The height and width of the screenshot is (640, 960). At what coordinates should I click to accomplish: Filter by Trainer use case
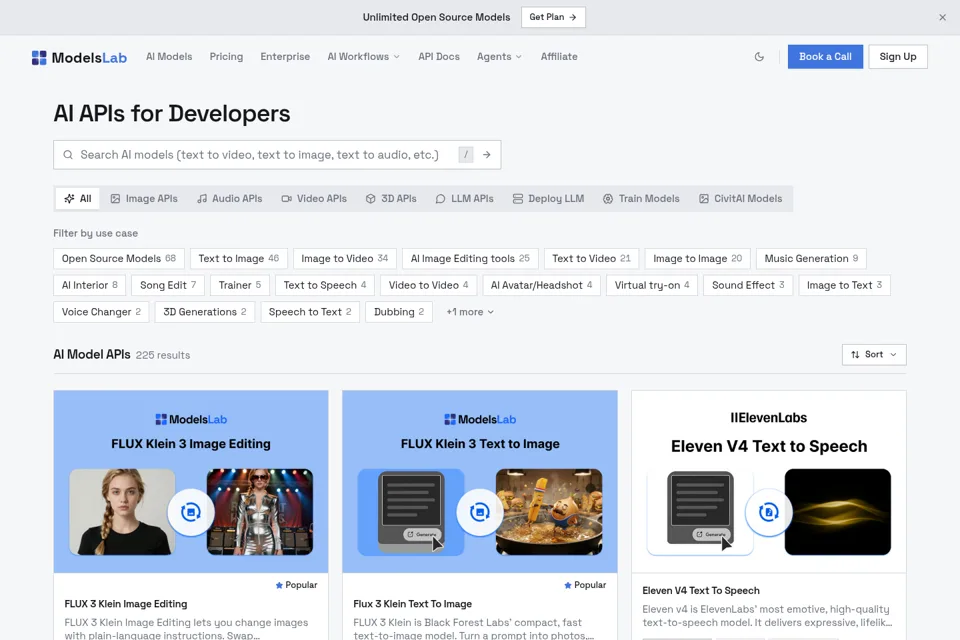[x=240, y=285]
